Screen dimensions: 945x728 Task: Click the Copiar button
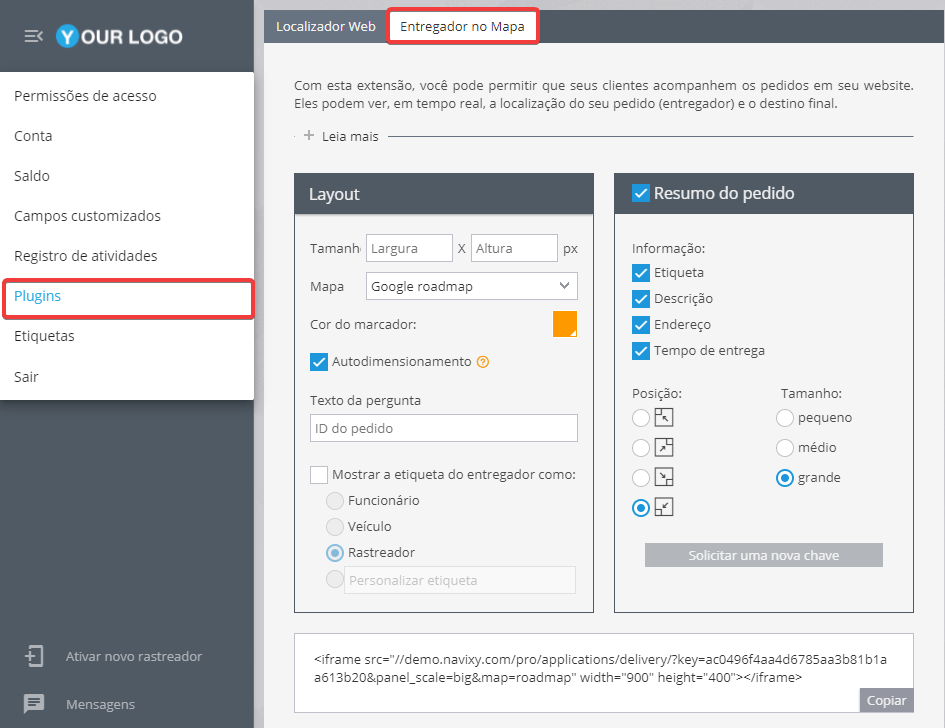pos(886,700)
